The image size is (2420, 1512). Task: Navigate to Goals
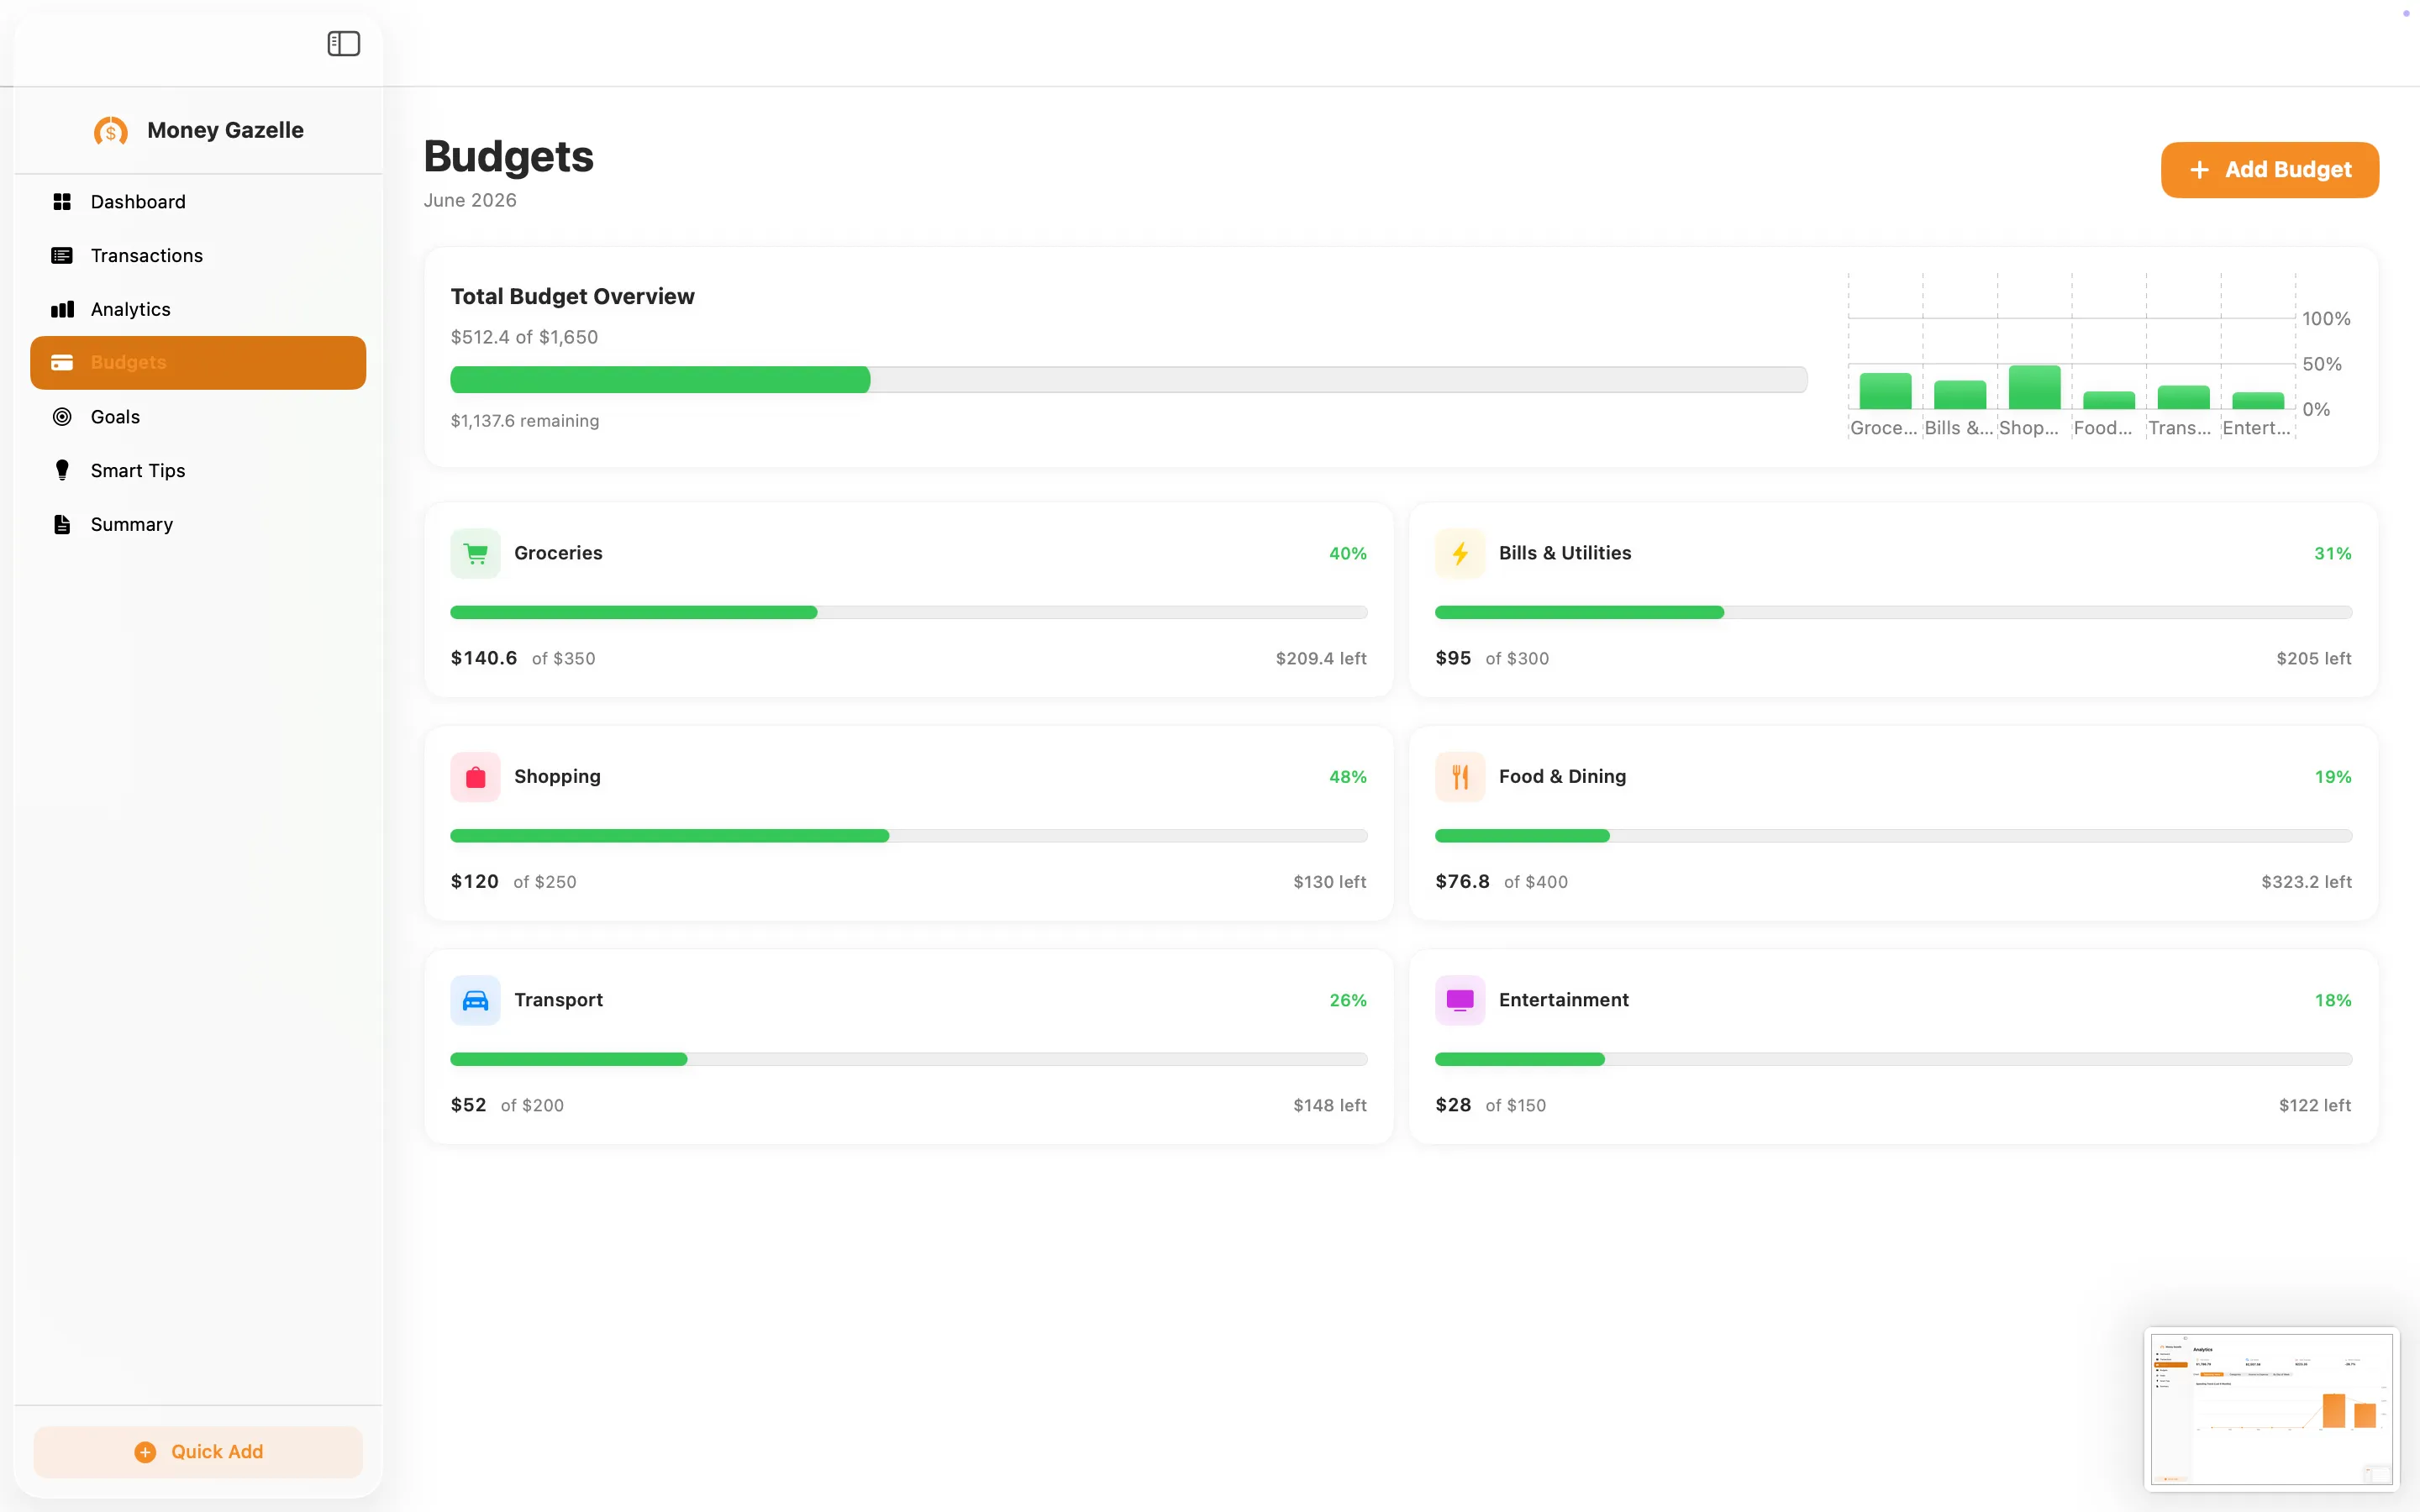(198, 417)
